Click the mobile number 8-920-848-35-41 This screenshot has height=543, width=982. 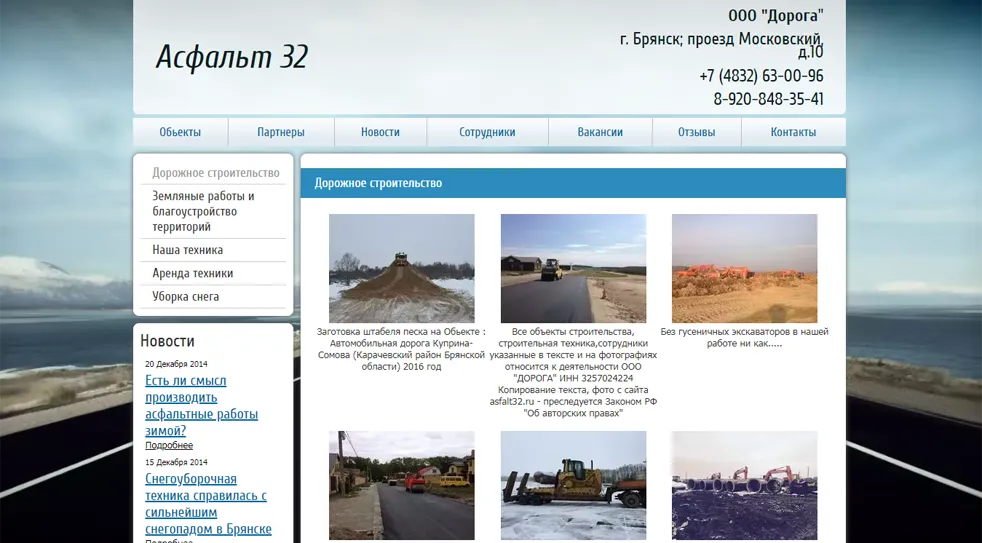tap(768, 99)
